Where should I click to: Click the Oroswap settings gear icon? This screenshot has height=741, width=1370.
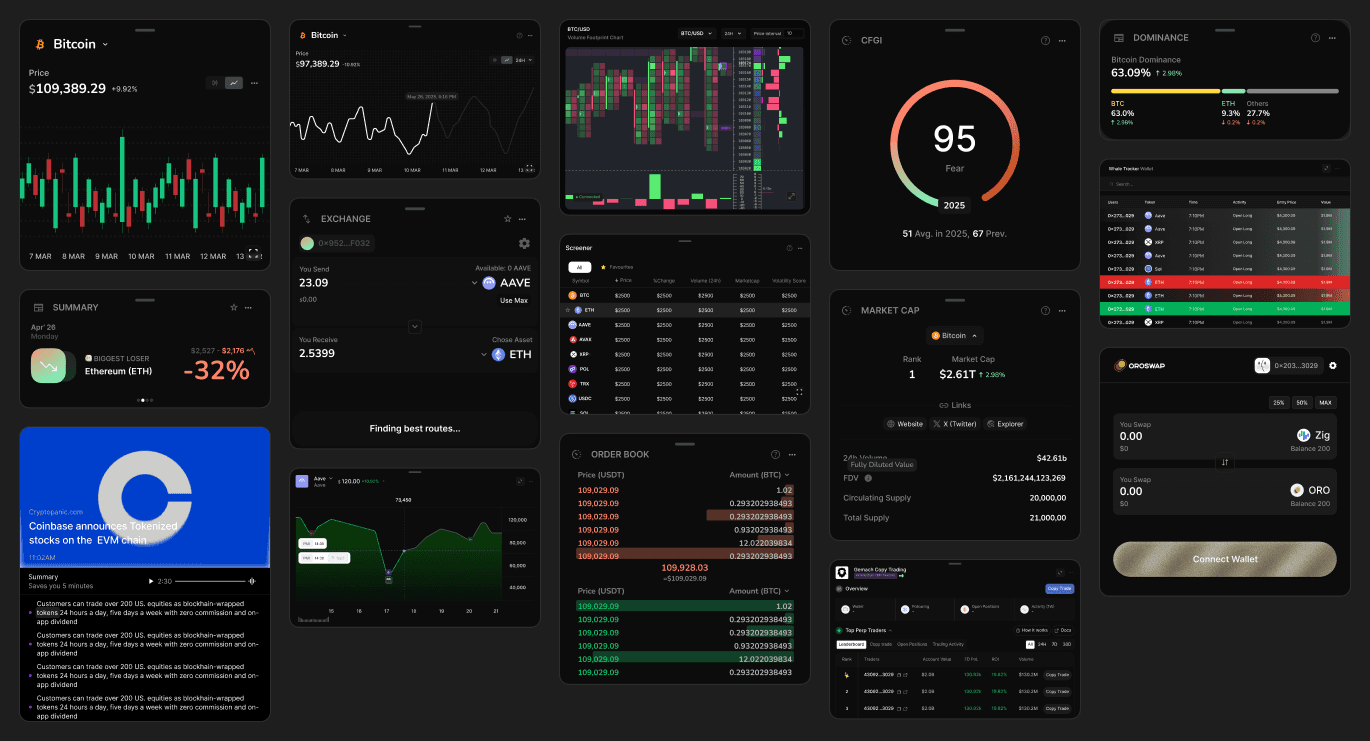click(x=1333, y=366)
